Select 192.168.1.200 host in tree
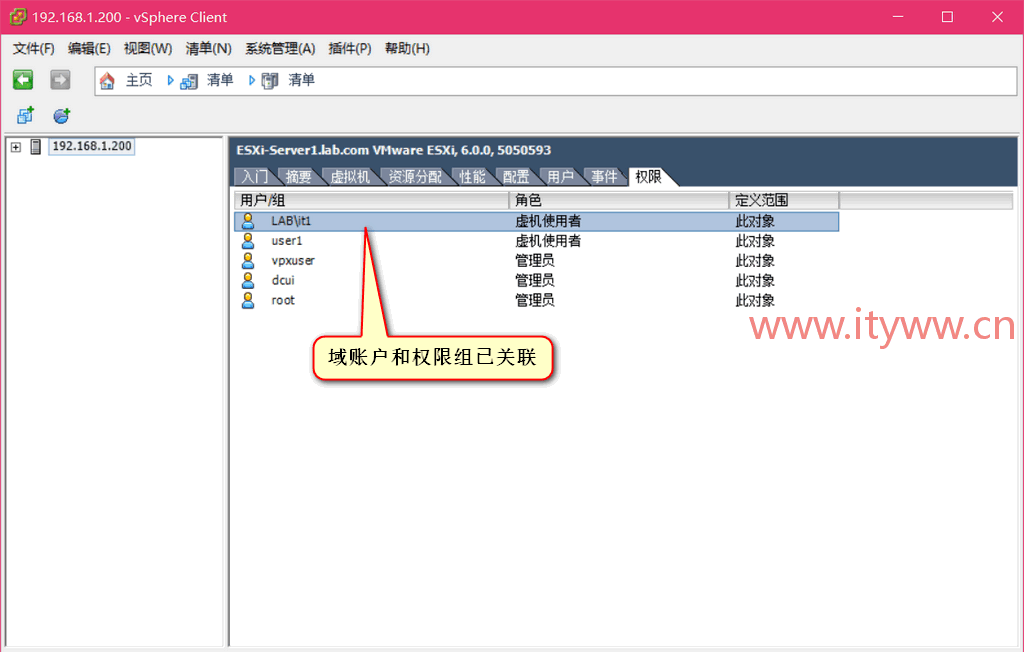The width and height of the screenshot is (1024, 652). click(x=92, y=146)
